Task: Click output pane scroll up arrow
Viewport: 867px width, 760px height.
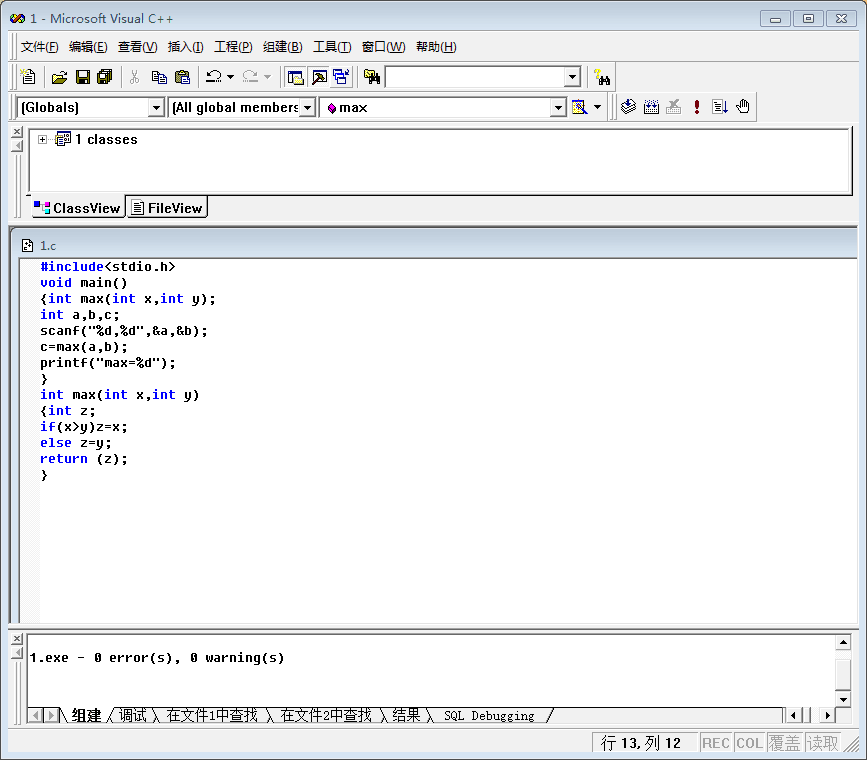Action: 843,642
